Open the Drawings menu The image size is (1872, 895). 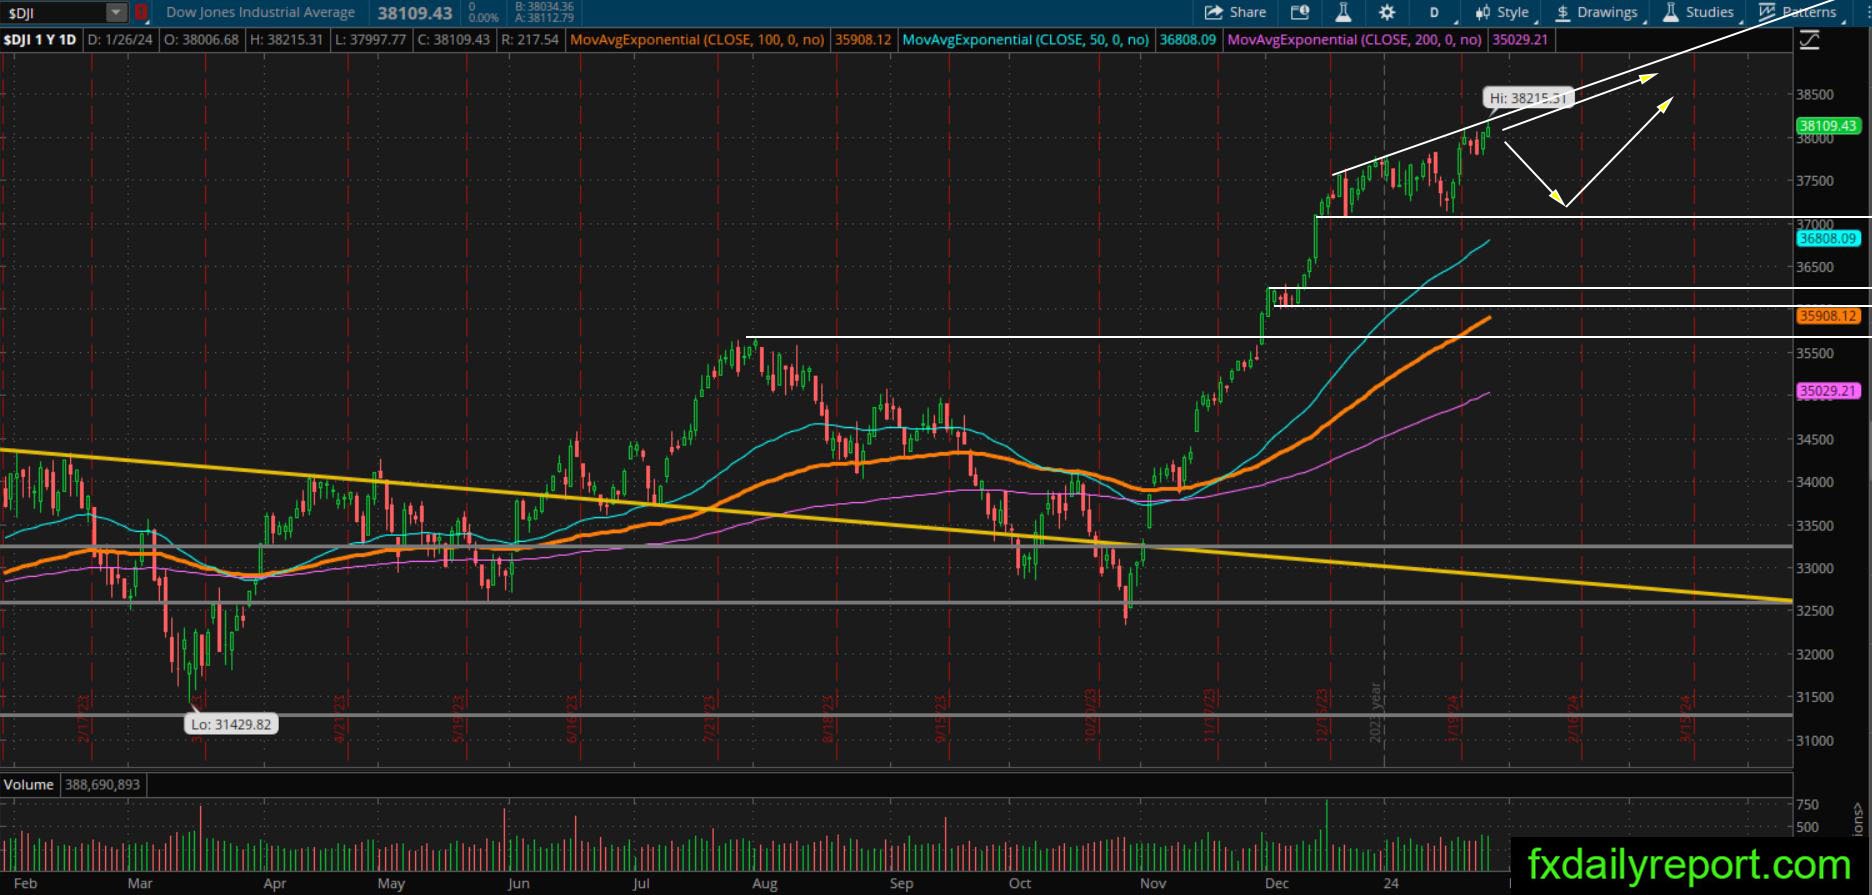point(1597,12)
